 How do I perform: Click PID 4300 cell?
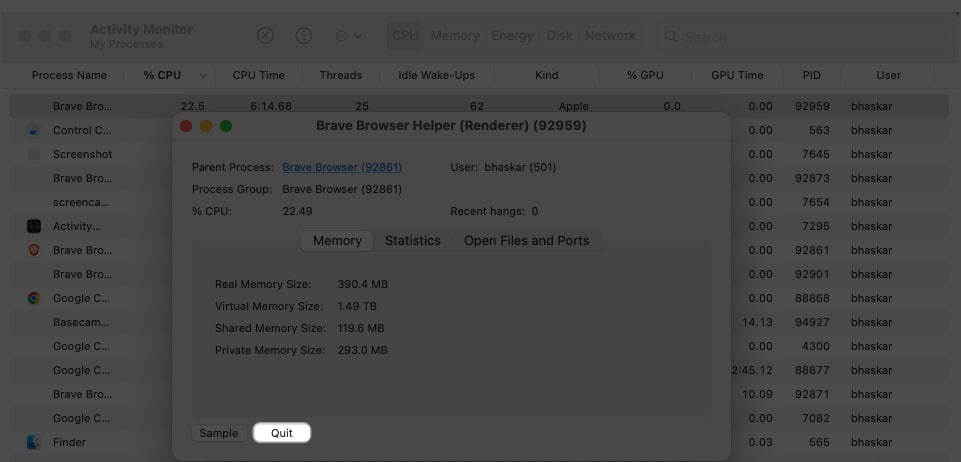click(x=816, y=346)
